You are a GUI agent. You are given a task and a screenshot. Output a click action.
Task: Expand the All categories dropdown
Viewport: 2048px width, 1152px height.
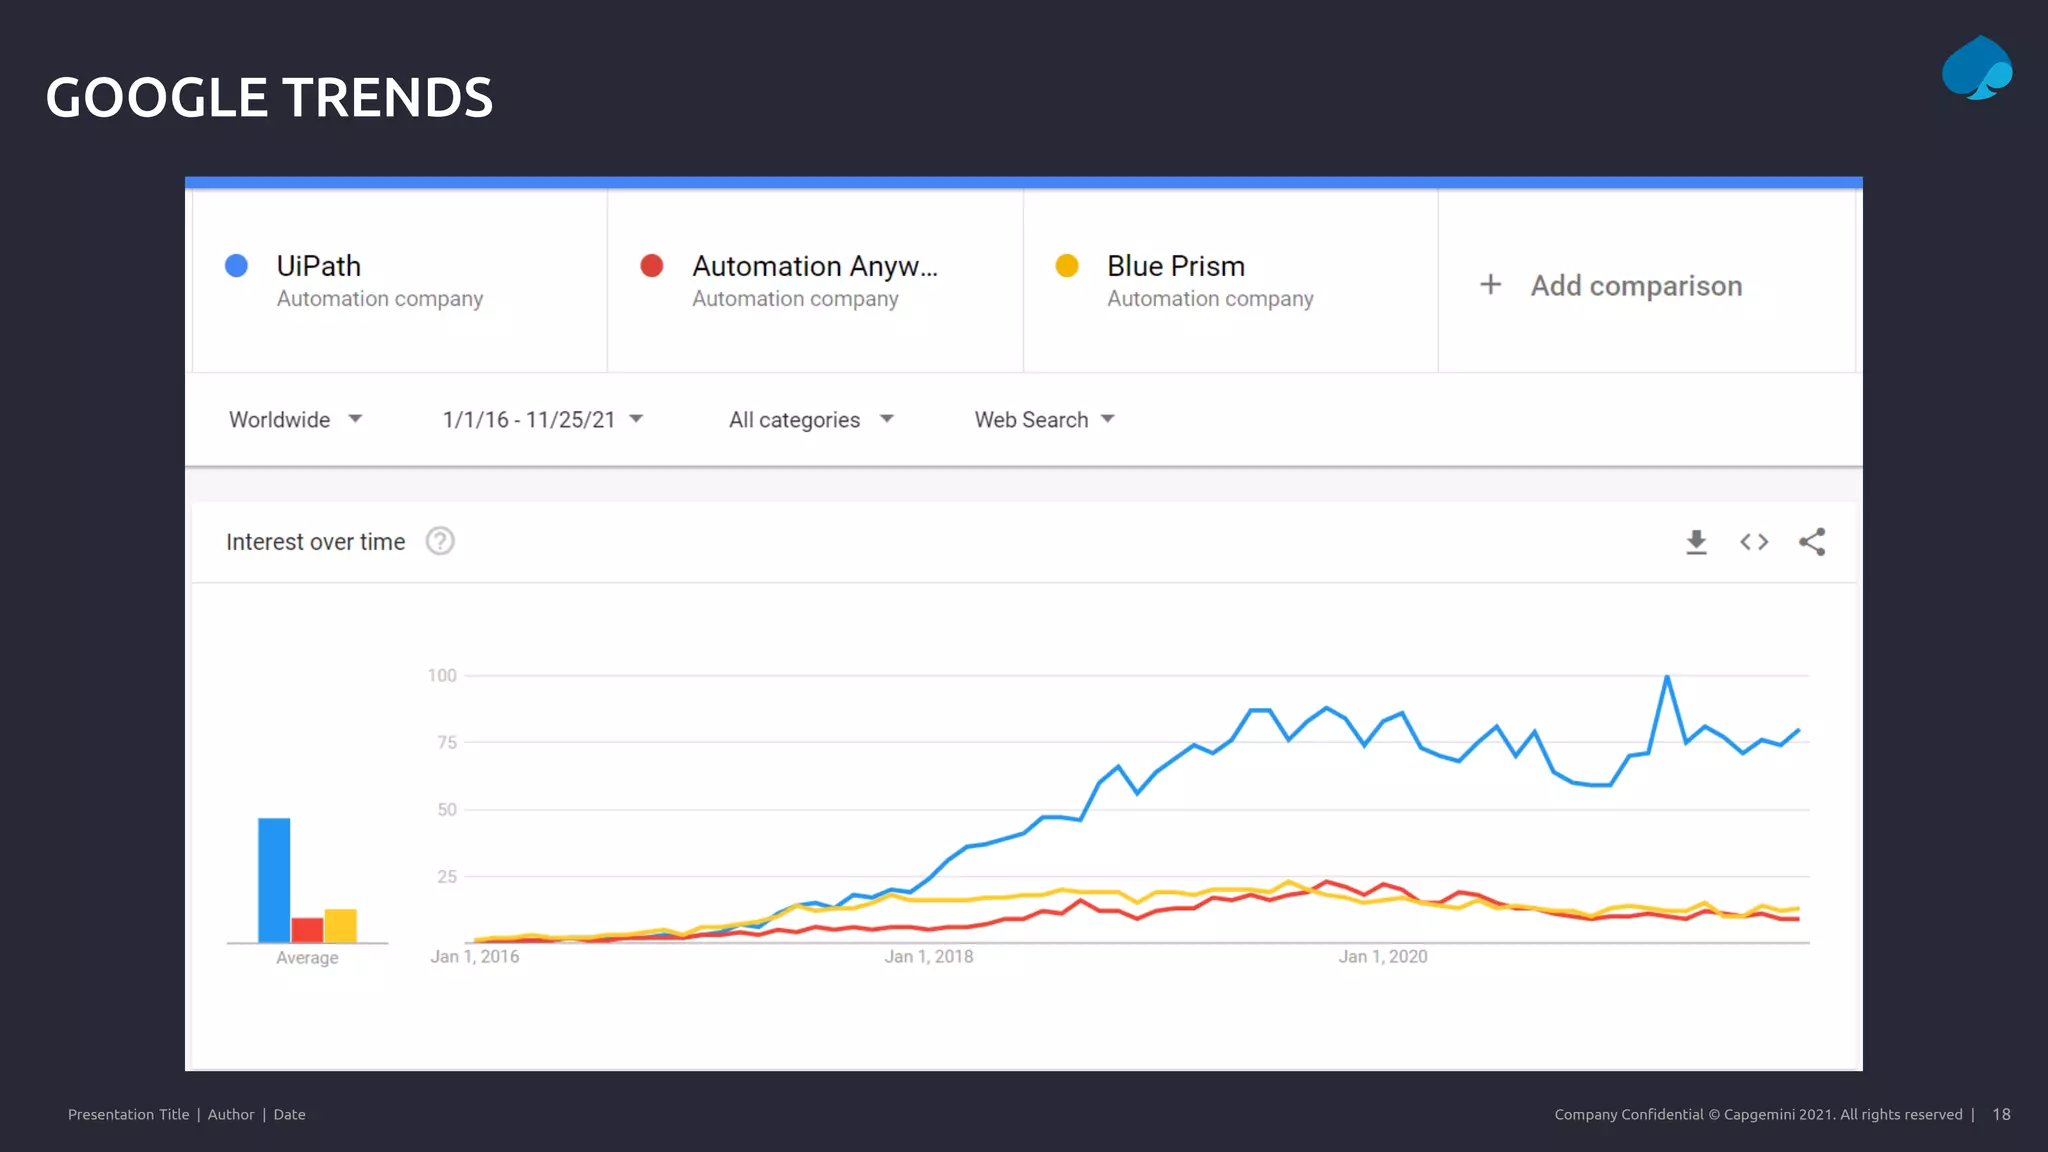(810, 420)
